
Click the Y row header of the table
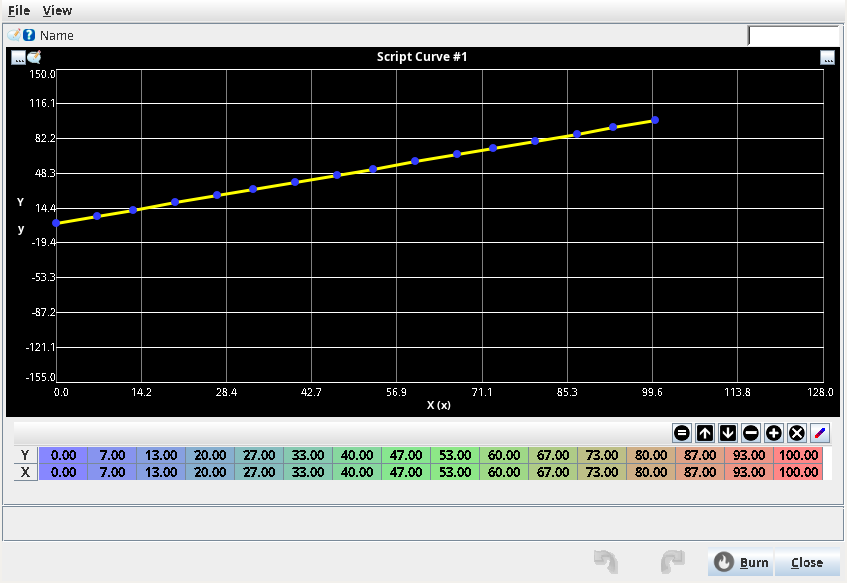coord(25,455)
